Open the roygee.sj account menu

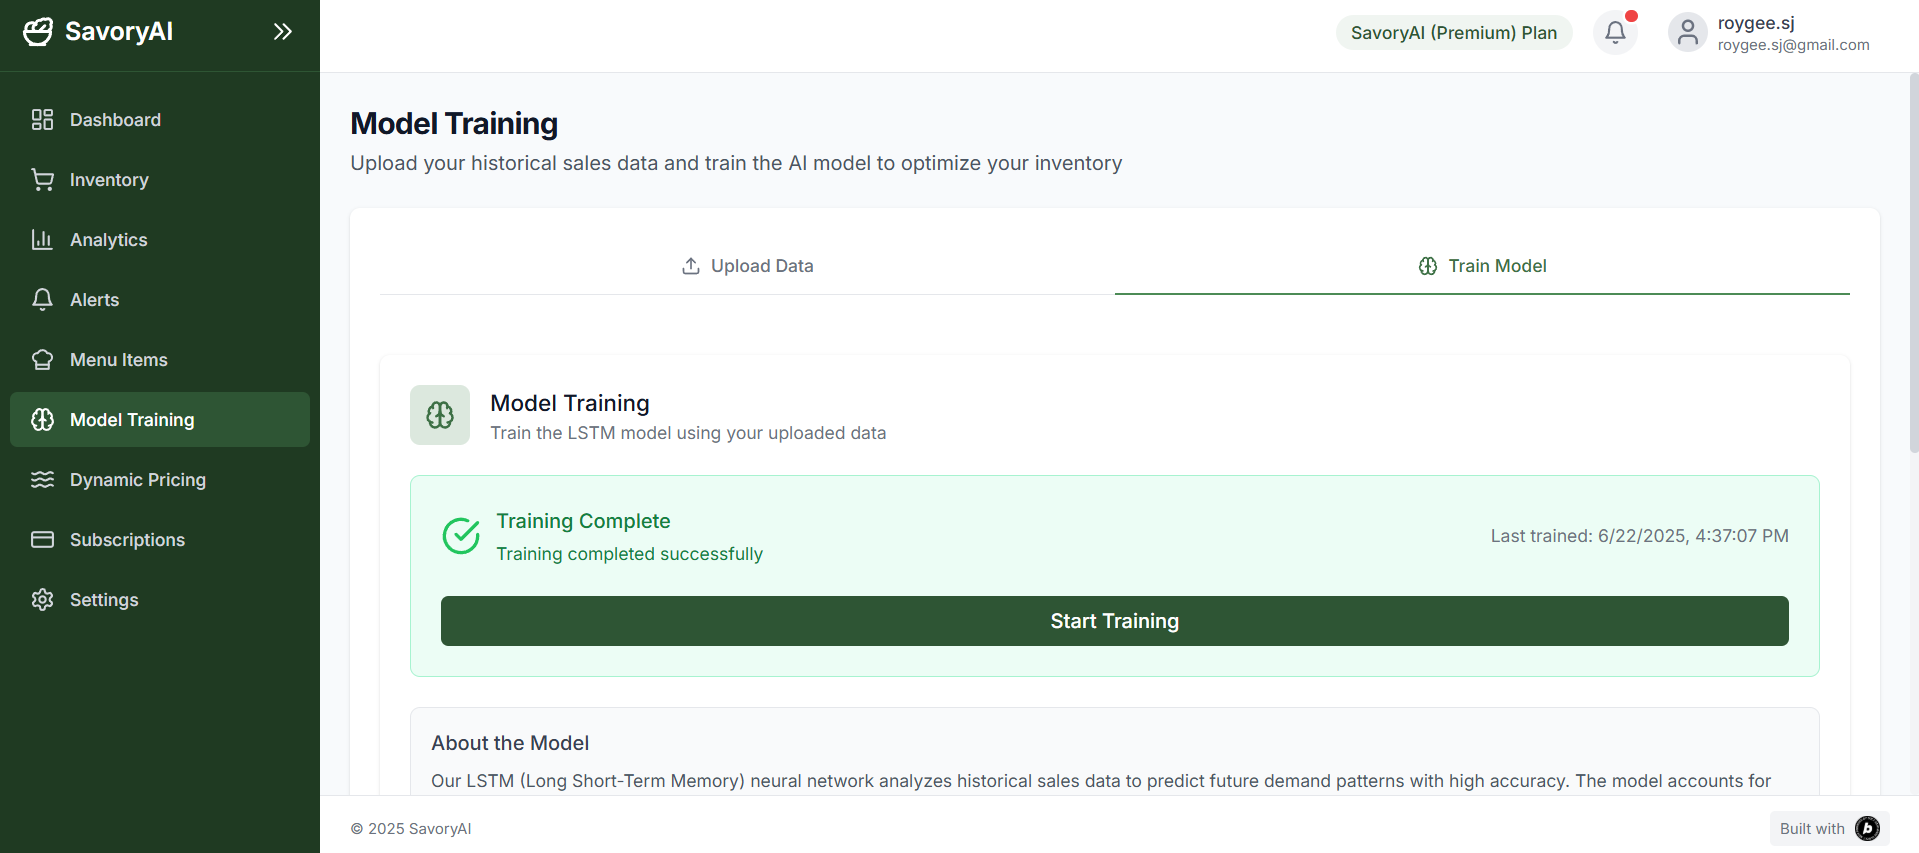point(1769,33)
